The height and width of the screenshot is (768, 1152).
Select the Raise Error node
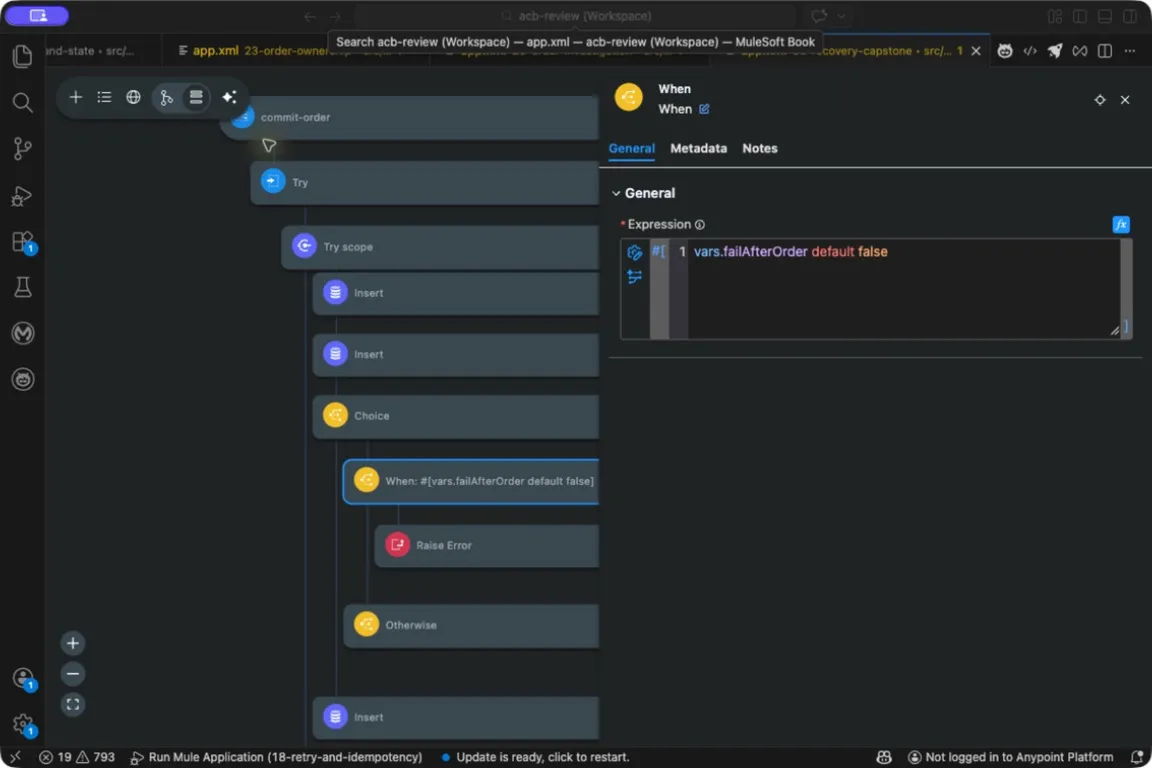486,545
